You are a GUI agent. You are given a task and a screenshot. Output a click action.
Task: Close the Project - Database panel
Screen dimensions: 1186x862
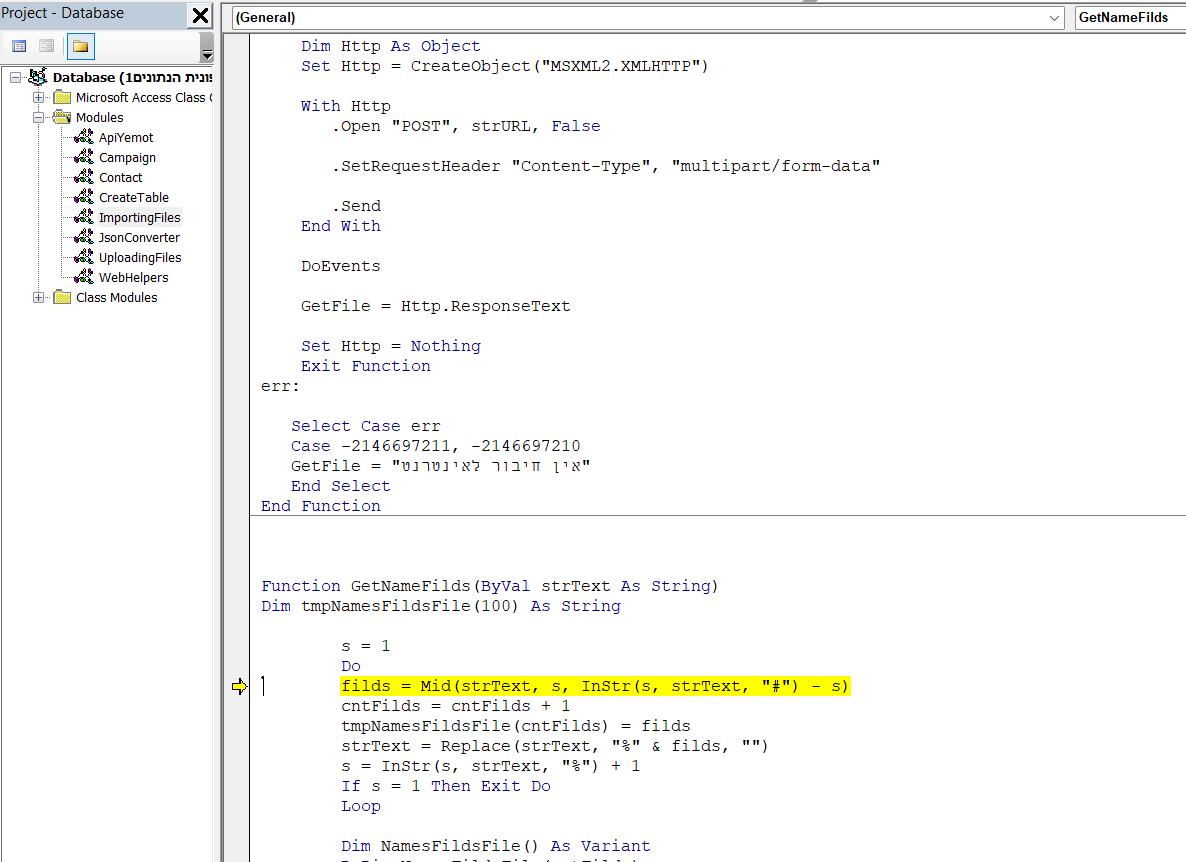200,15
